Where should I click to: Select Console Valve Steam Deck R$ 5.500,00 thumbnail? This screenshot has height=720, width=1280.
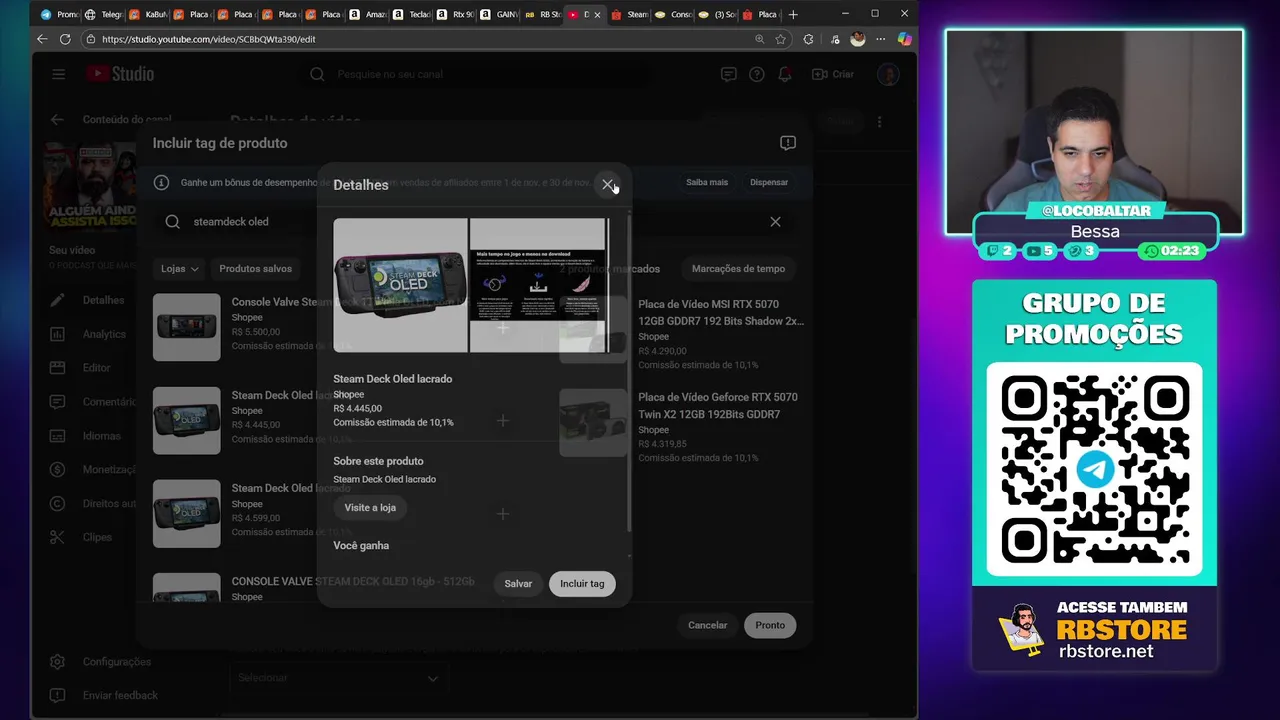[187, 327]
